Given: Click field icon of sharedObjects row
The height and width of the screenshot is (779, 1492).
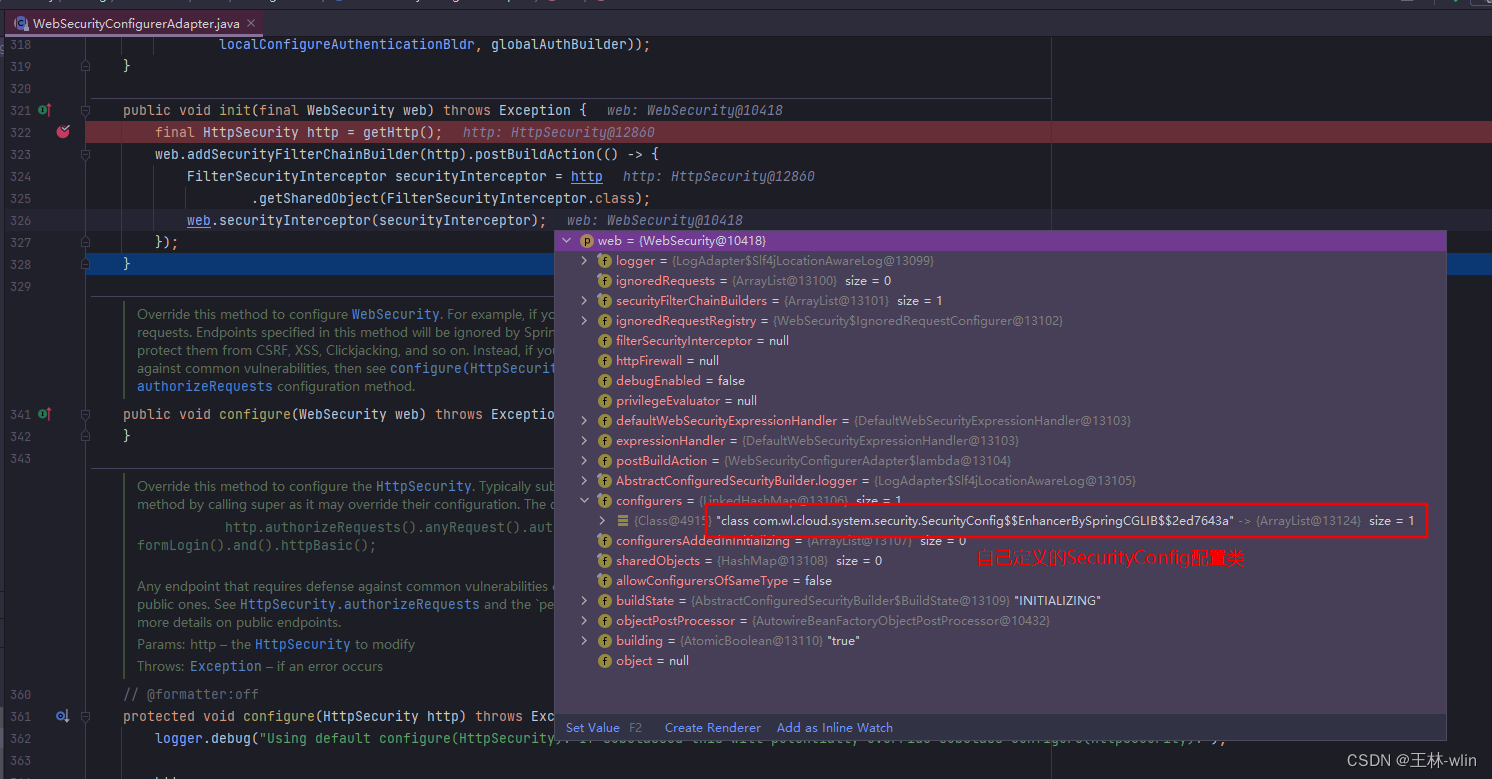Looking at the screenshot, I should tap(604, 561).
